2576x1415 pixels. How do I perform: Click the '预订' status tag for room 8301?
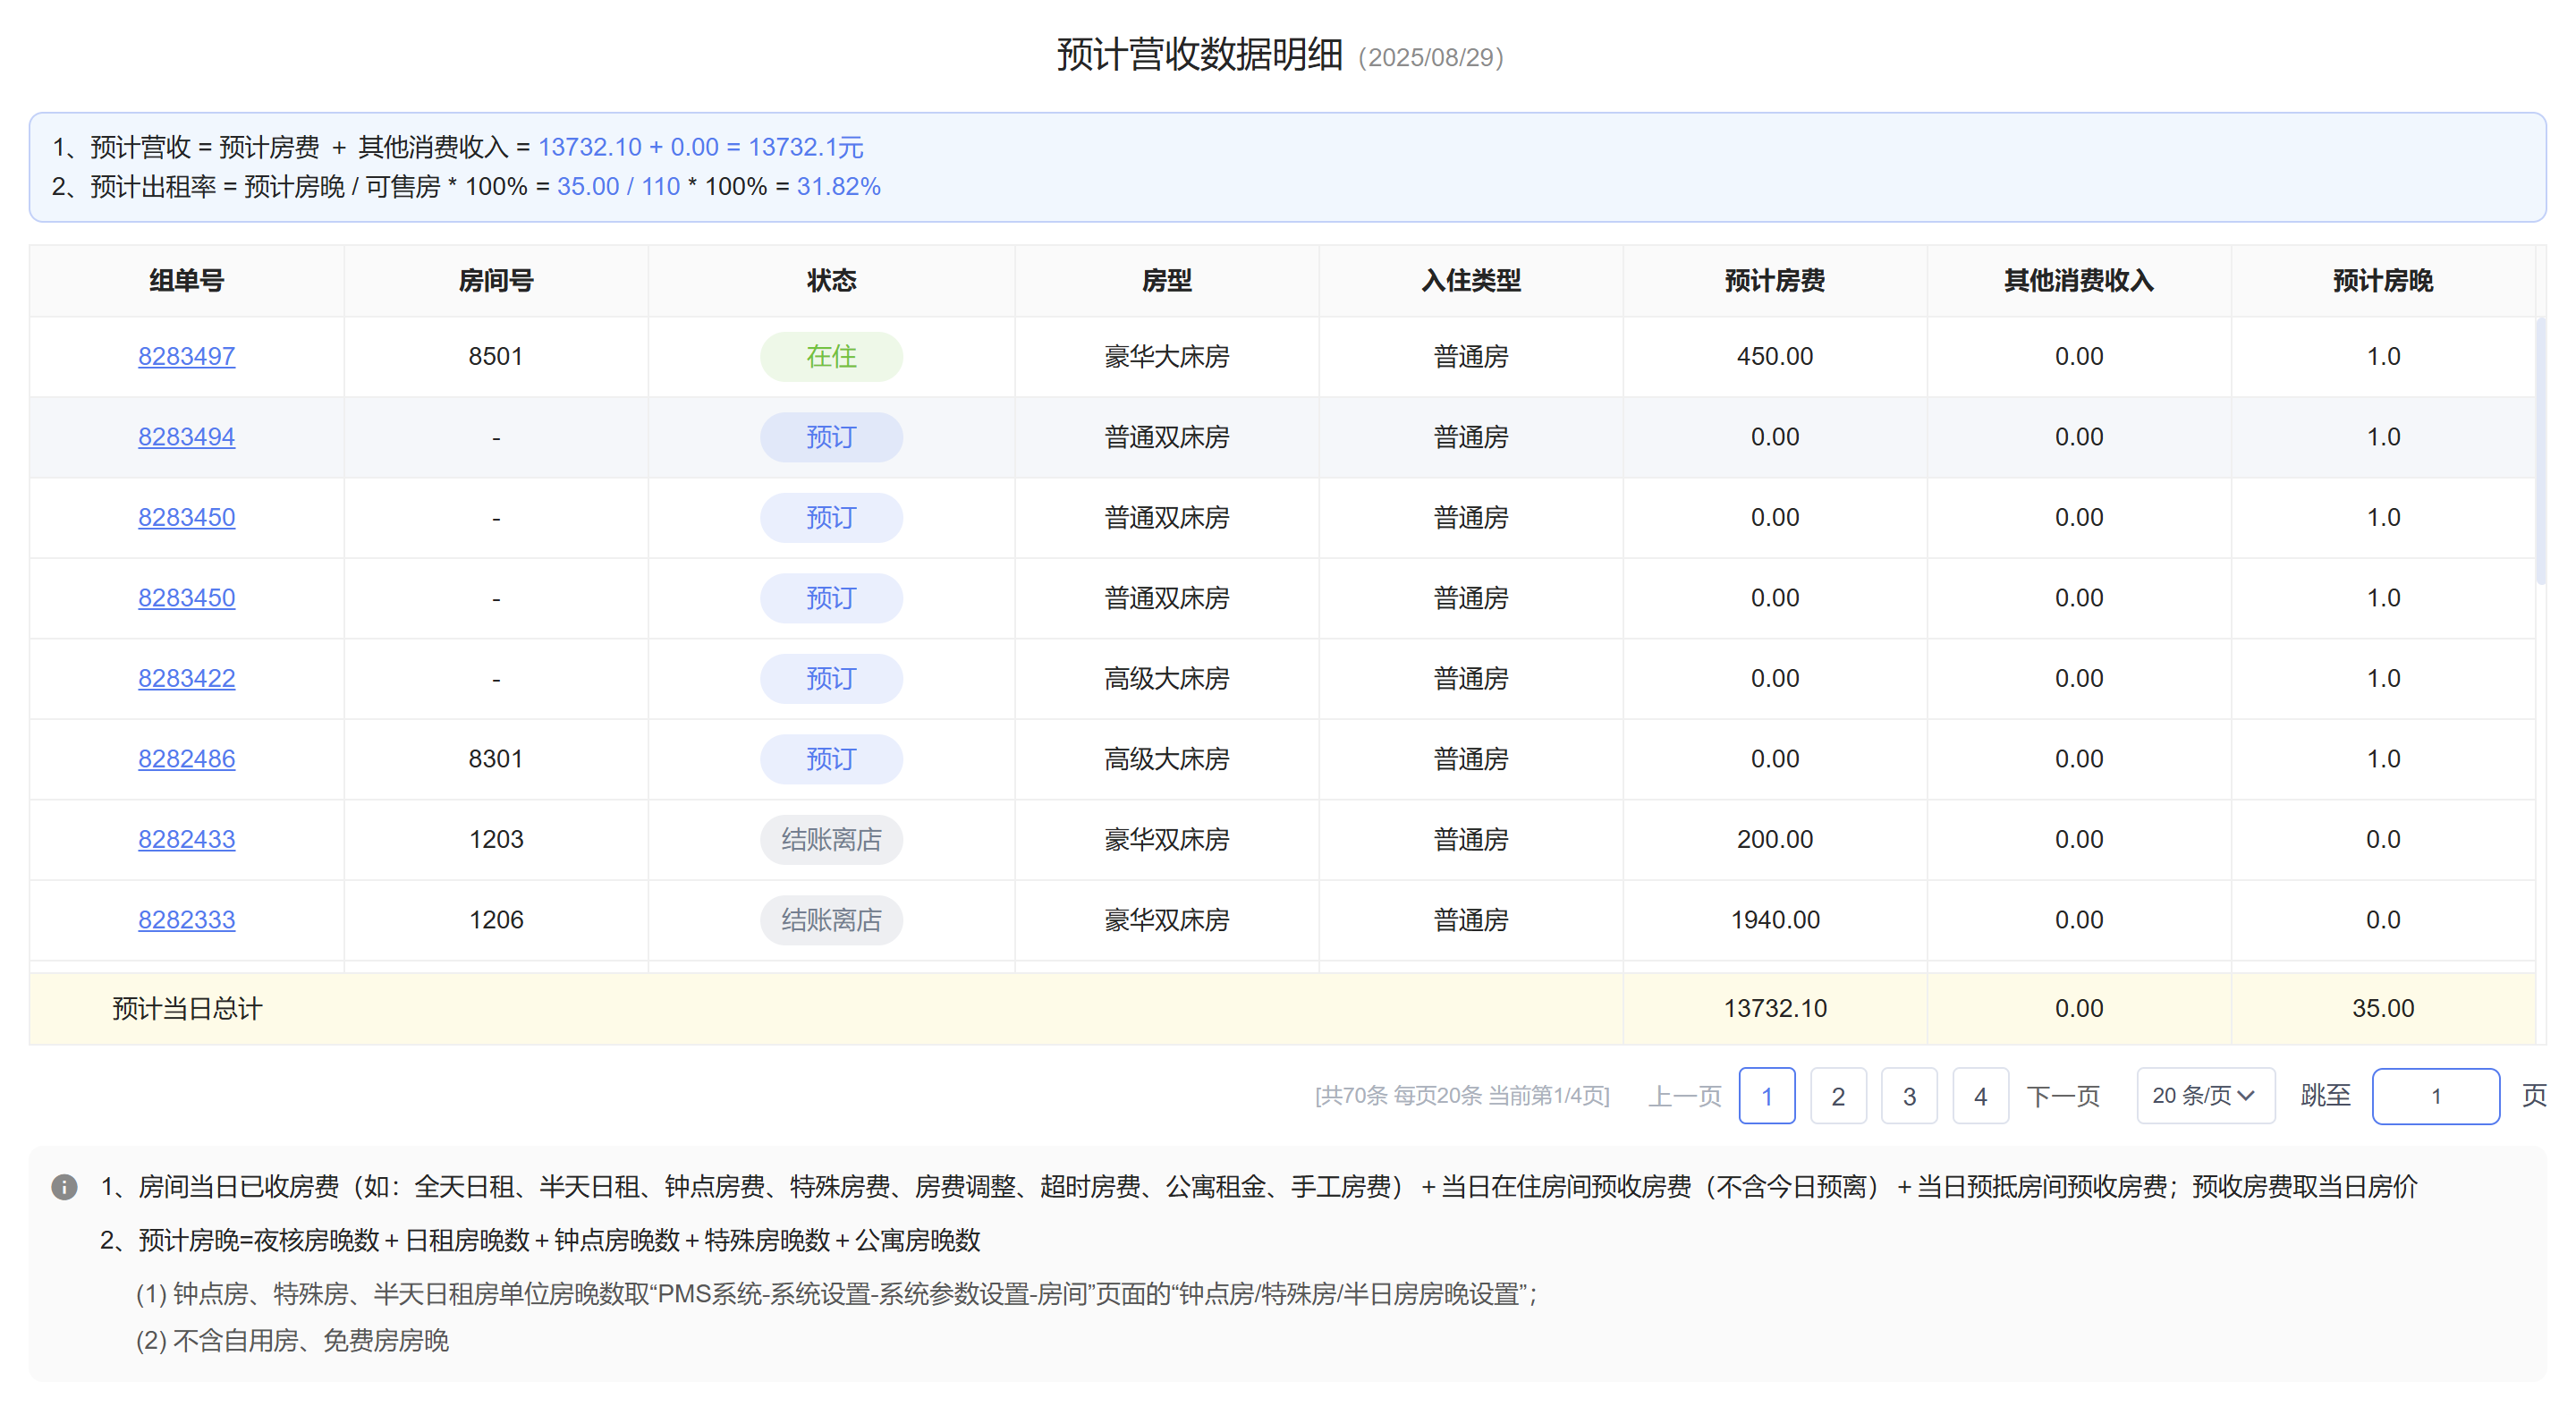(x=831, y=759)
